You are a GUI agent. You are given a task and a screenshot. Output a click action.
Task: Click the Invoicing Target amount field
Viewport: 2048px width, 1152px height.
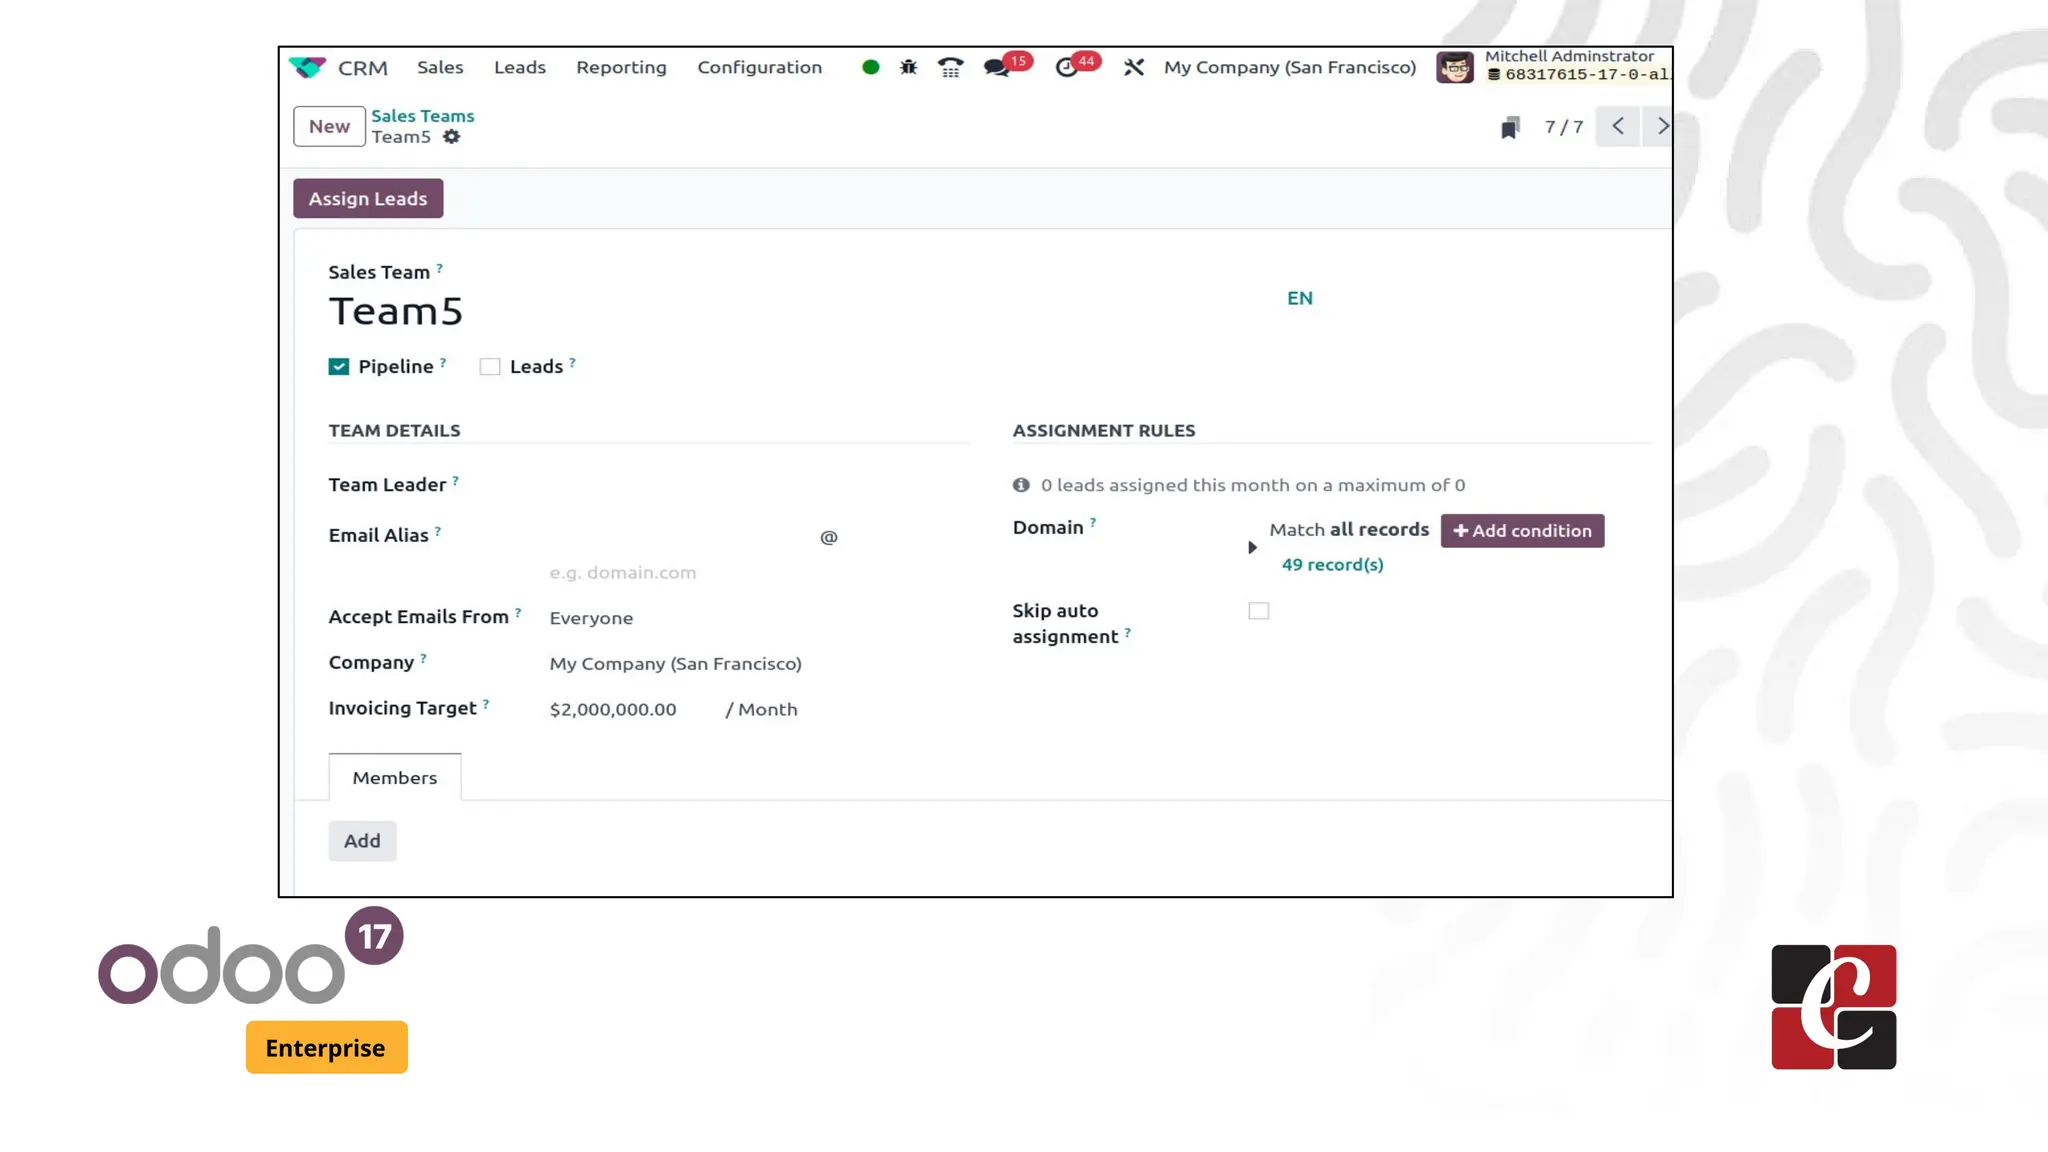pos(613,709)
